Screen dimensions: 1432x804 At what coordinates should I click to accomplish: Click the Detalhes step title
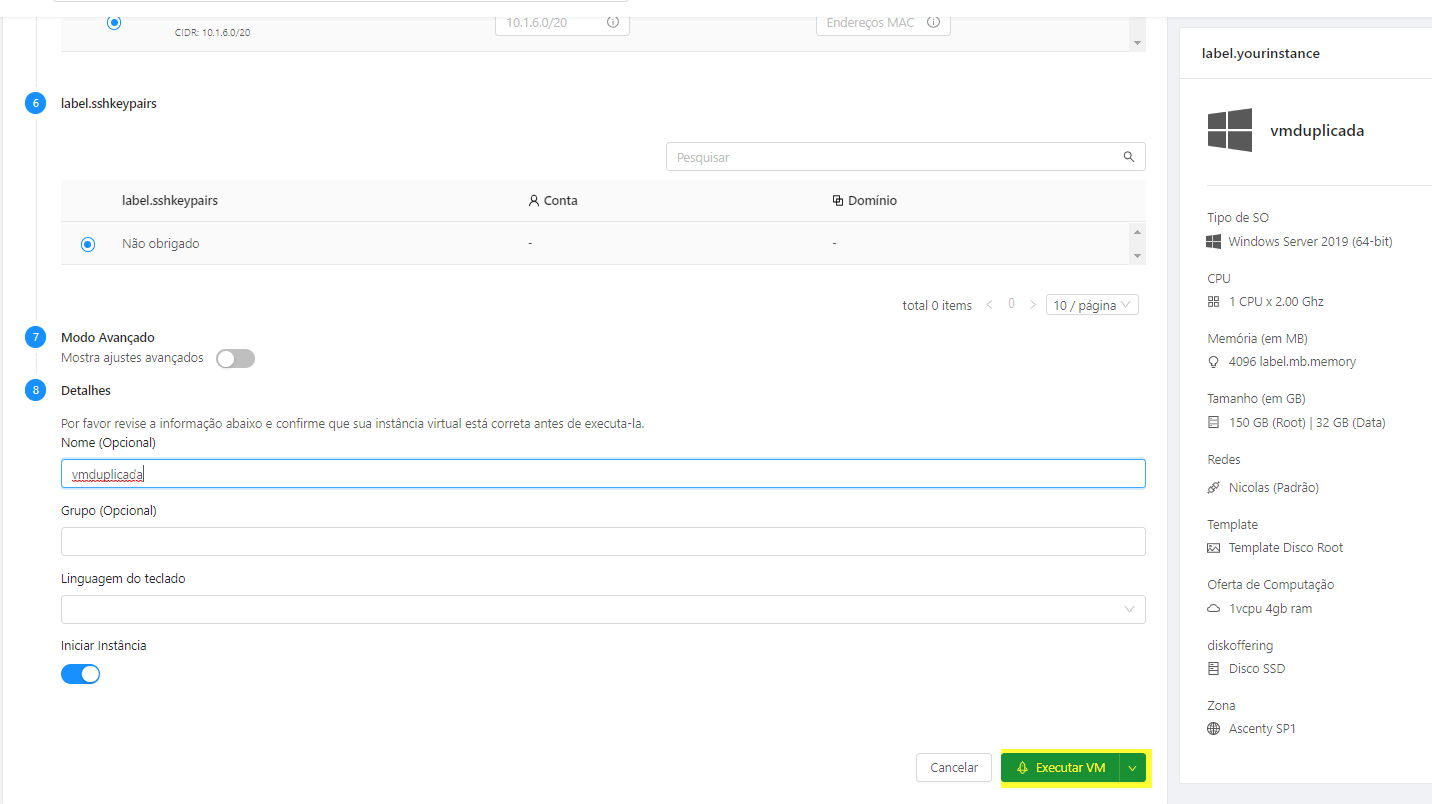click(x=86, y=390)
